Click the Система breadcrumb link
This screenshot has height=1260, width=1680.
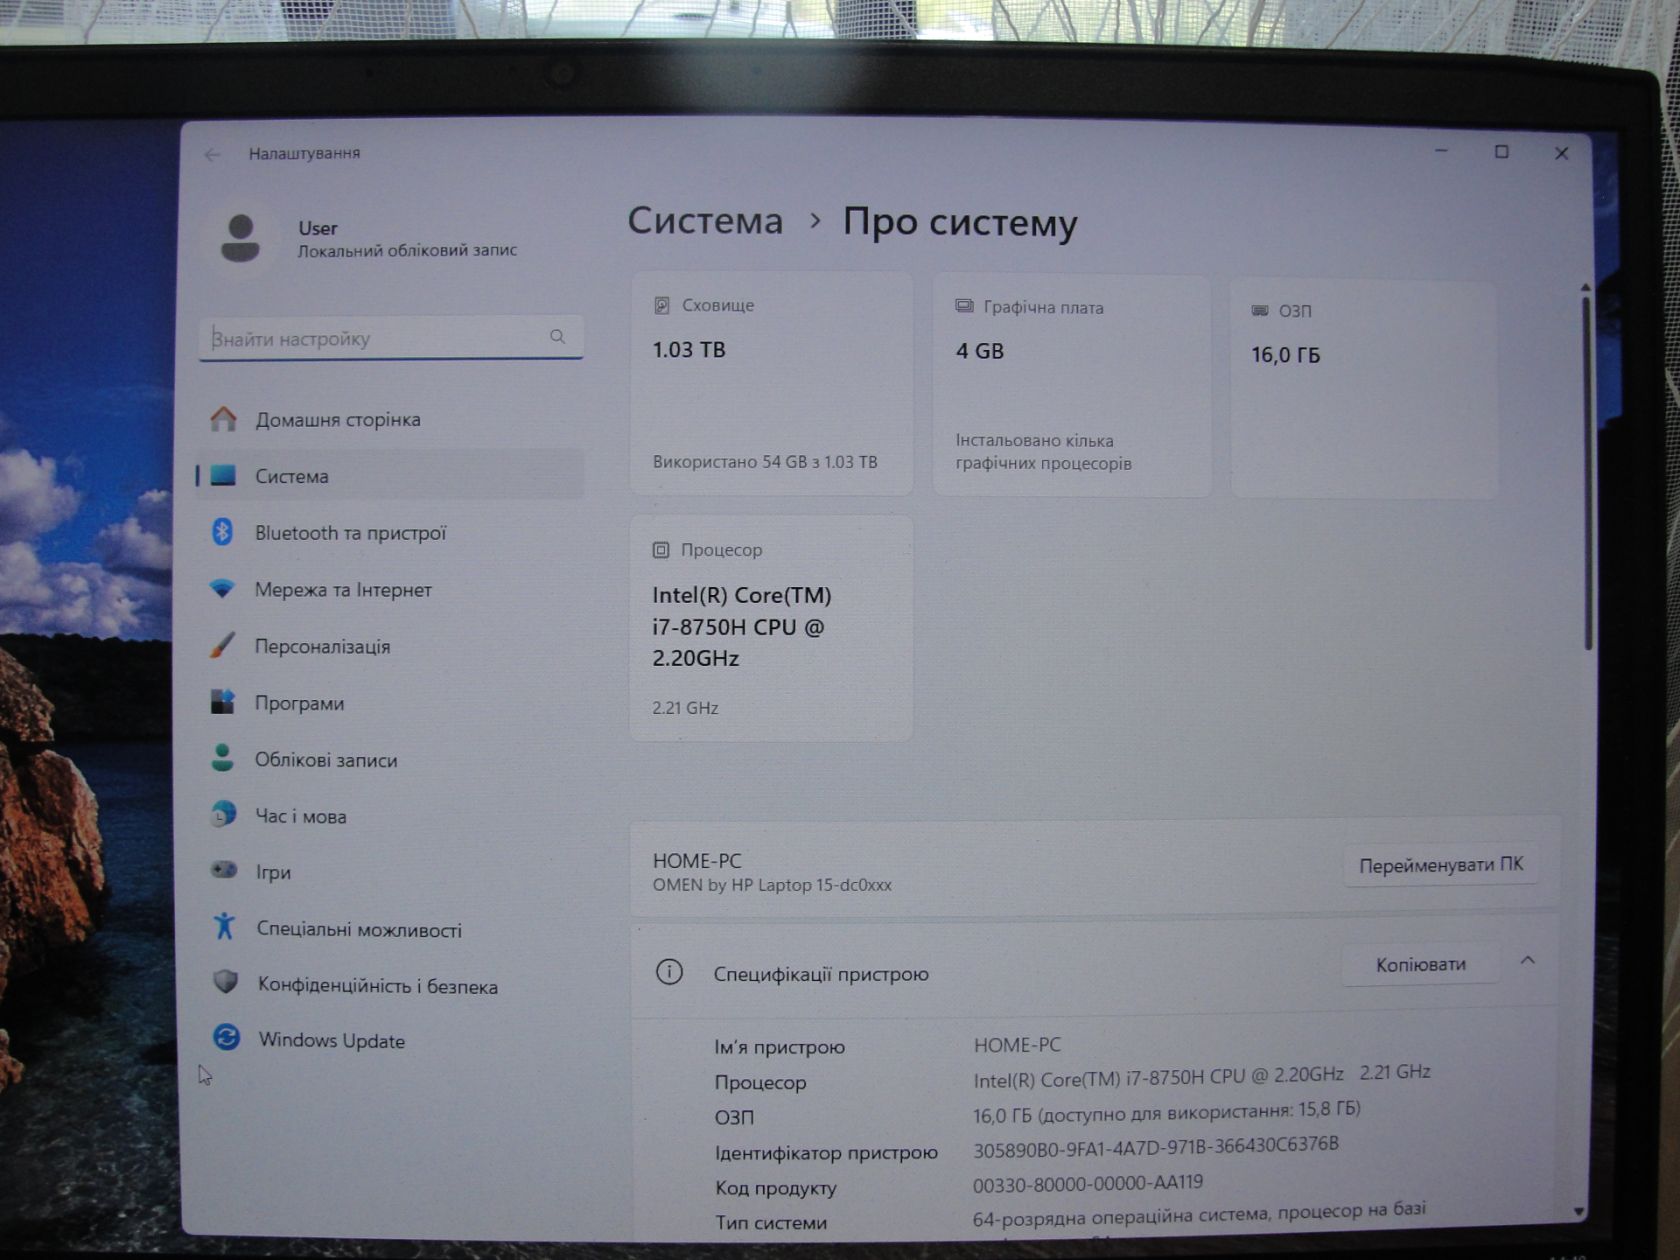705,221
